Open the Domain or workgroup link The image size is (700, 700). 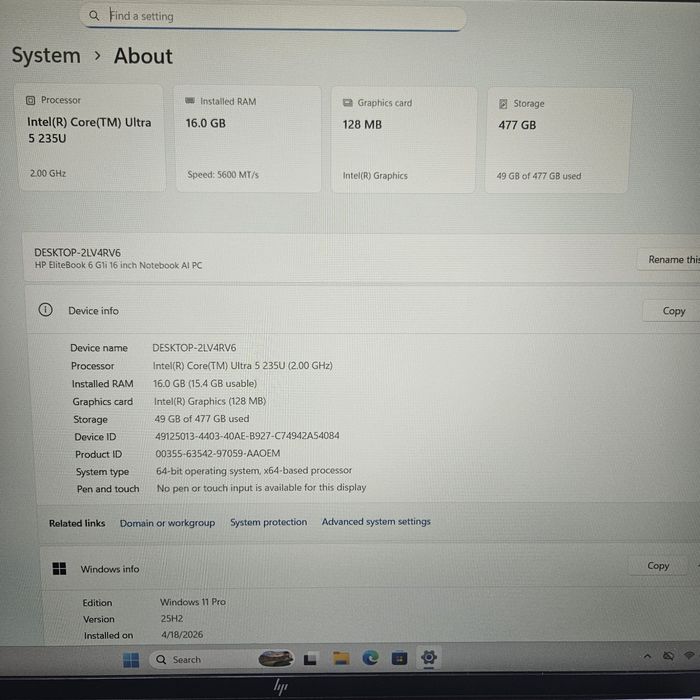[x=167, y=523]
